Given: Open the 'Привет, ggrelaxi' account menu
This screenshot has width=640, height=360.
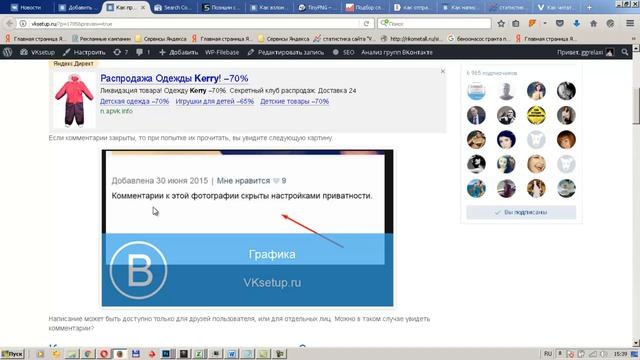Looking at the screenshot, I should pyautogui.click(x=585, y=52).
